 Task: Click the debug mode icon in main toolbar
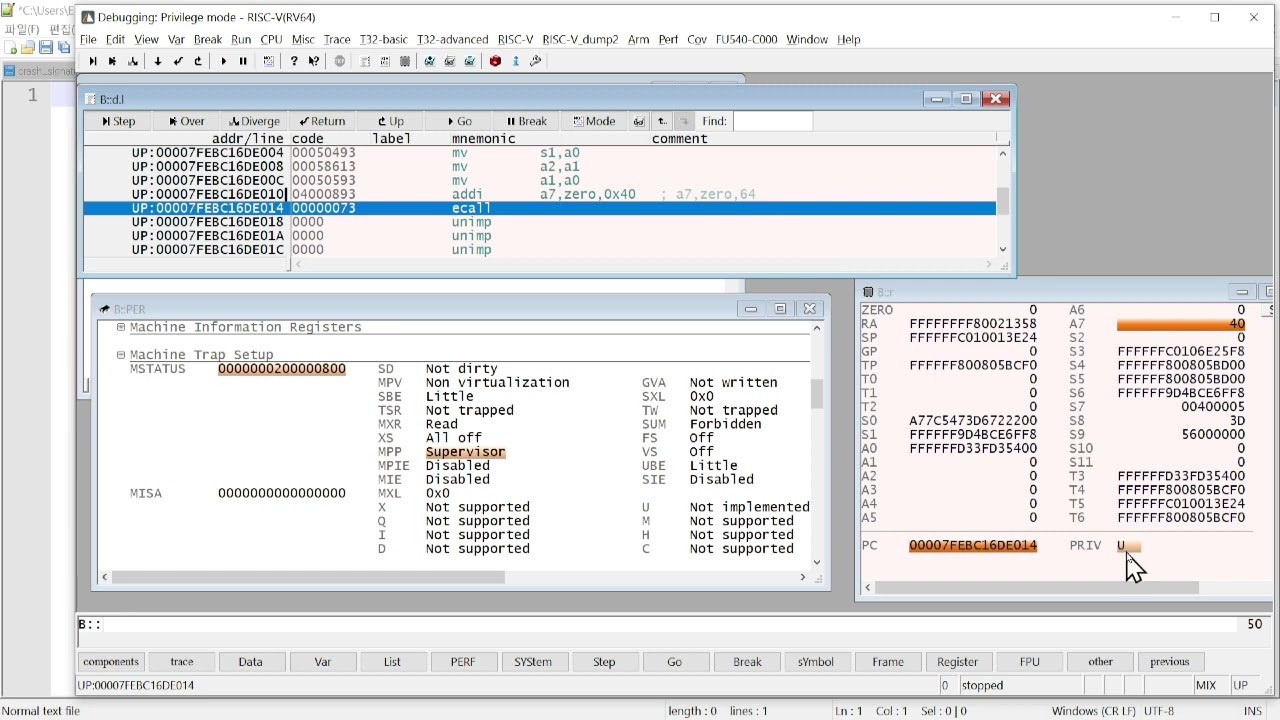(268, 61)
